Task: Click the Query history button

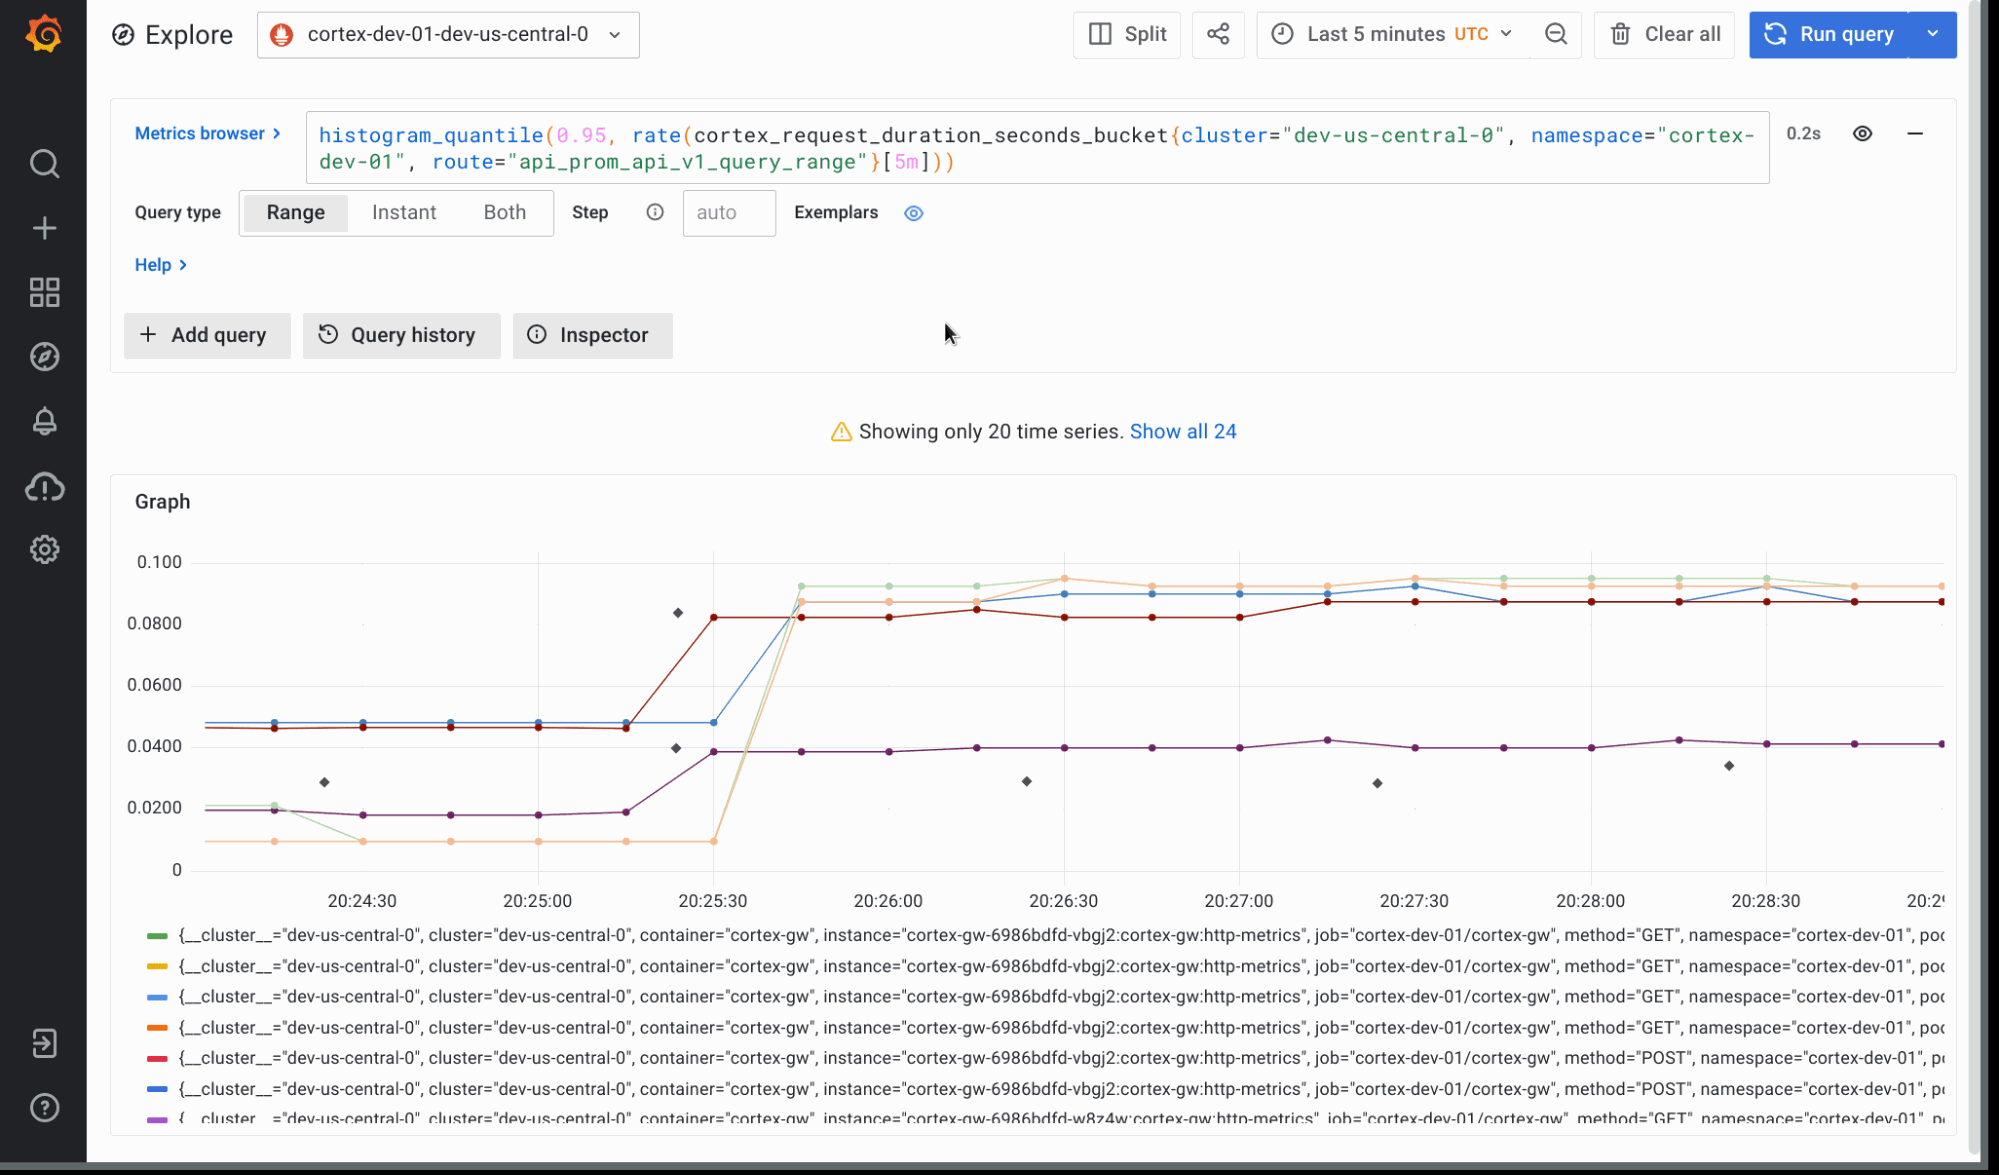Action: 401,335
